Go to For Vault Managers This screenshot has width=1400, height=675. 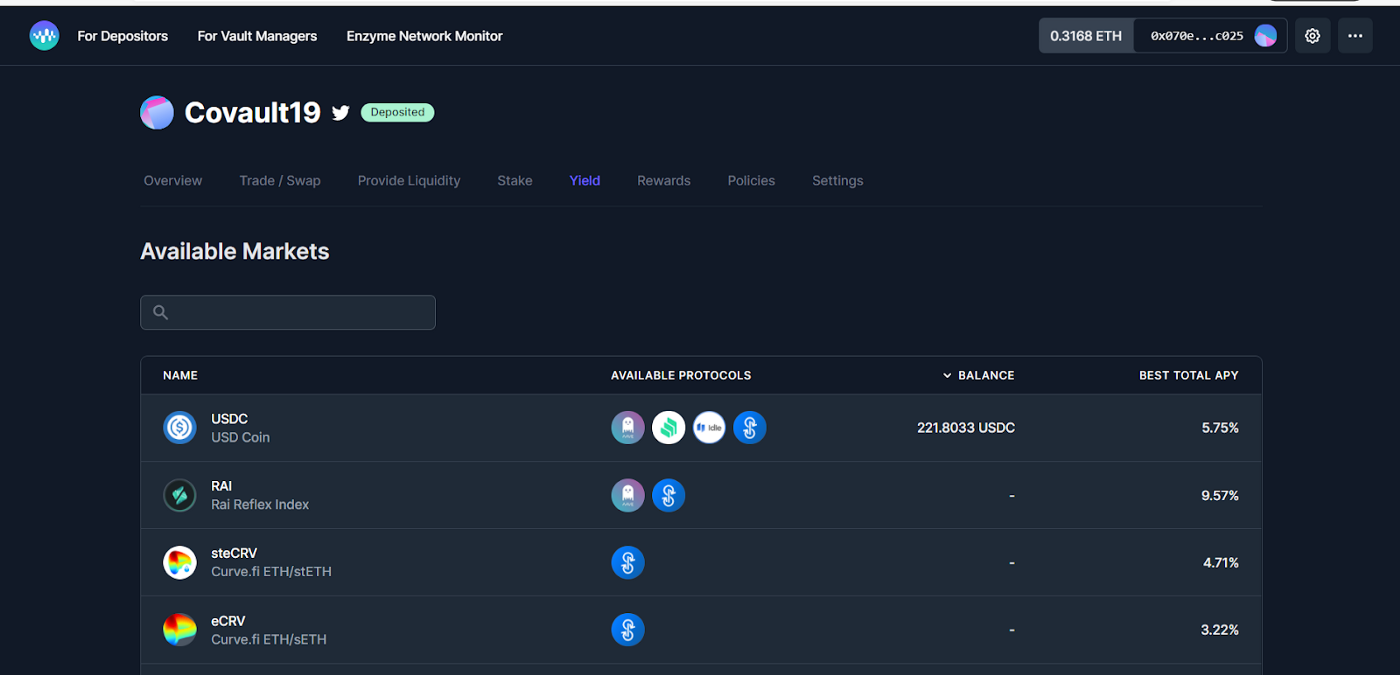(257, 36)
